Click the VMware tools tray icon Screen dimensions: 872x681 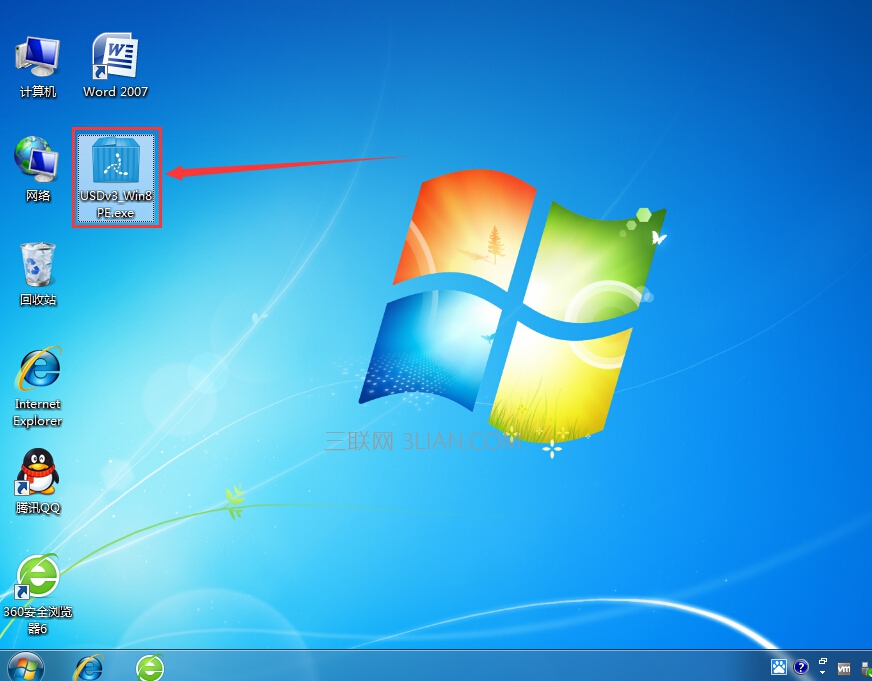click(844, 669)
